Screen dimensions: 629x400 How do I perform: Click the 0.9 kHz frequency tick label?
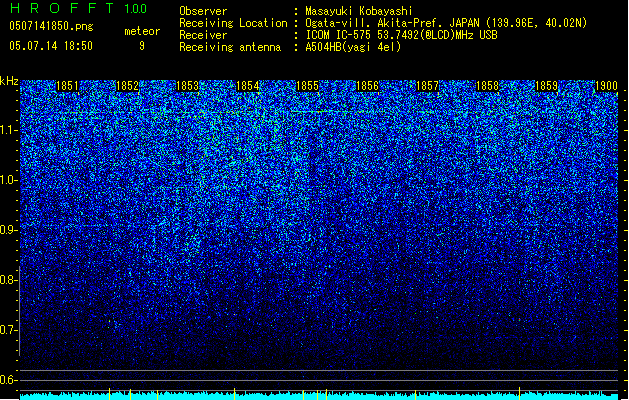[x=7, y=230]
